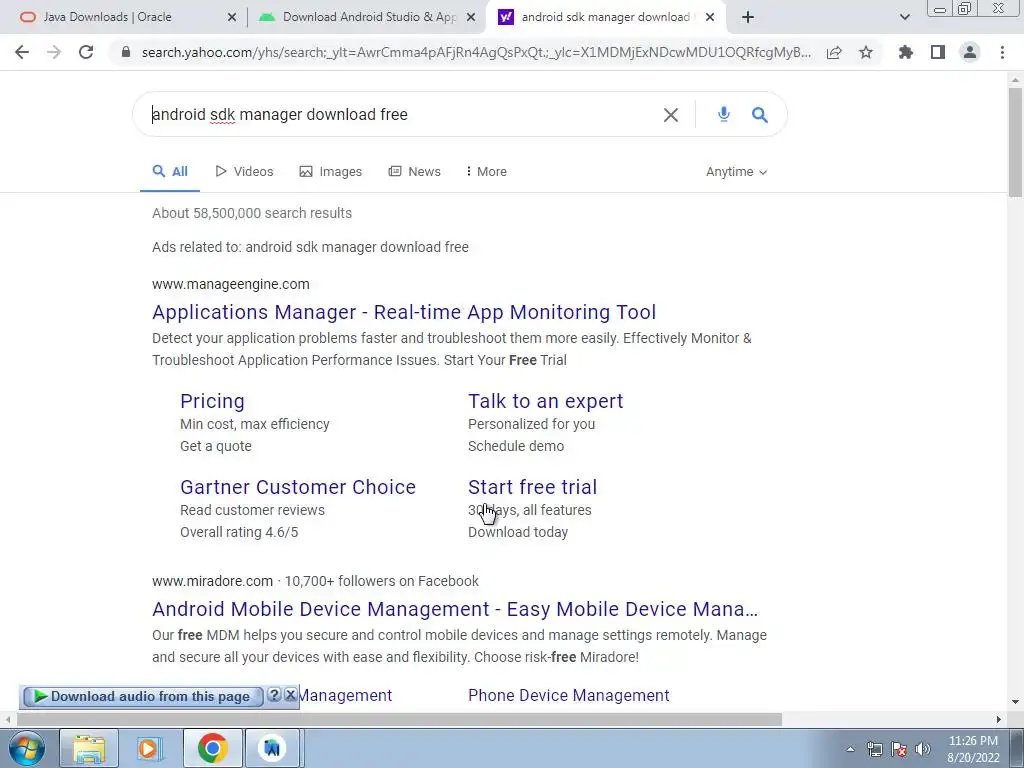Switch to Images results
Screen dimensions: 1024x768
click(x=330, y=172)
